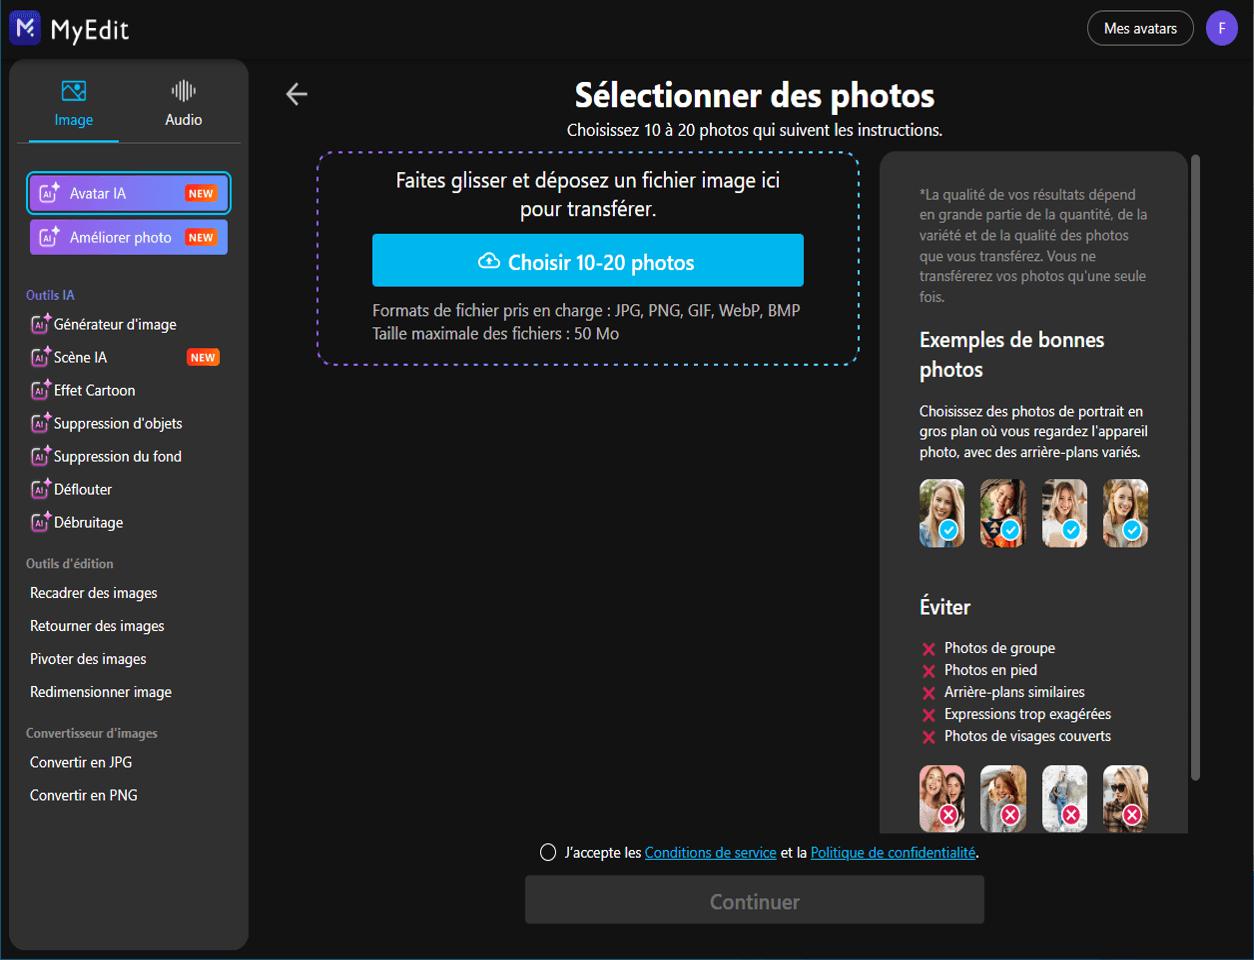Accept the terms of service checkbox
The image size is (1254, 960).
[x=548, y=852]
